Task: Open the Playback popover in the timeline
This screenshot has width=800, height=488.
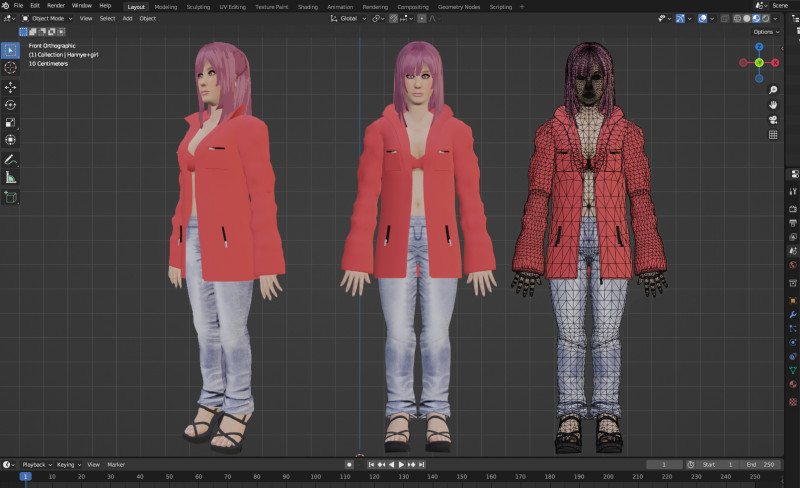Action: click(36, 464)
